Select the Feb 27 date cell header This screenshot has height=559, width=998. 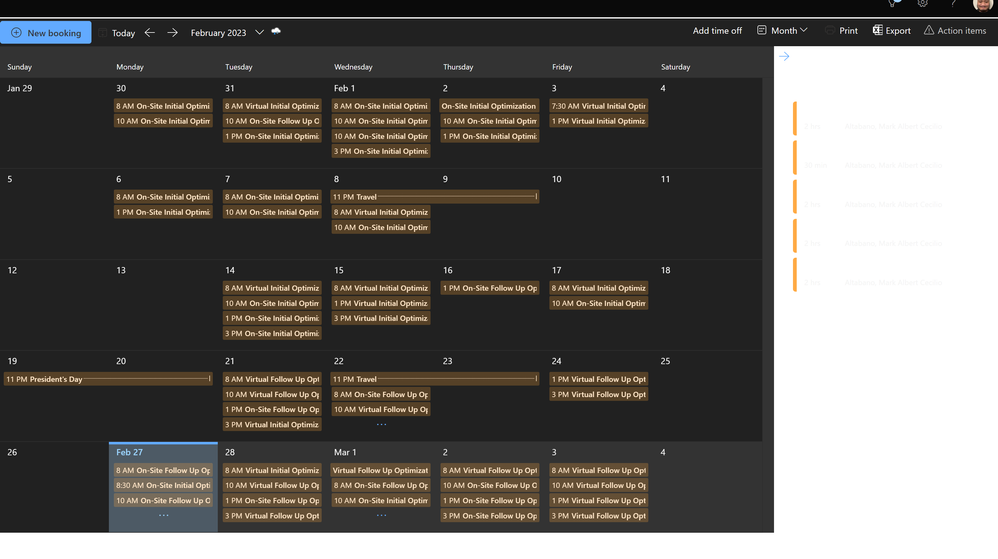[x=129, y=453]
